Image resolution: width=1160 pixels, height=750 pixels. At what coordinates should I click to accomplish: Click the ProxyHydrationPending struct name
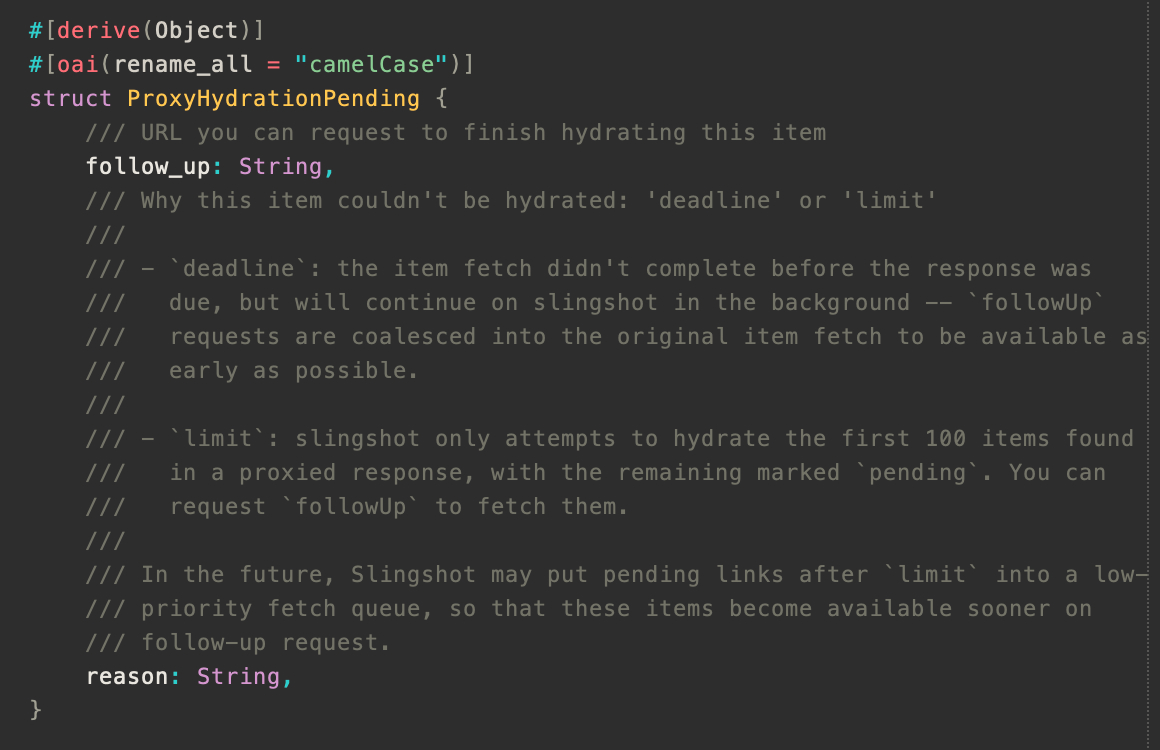273,98
